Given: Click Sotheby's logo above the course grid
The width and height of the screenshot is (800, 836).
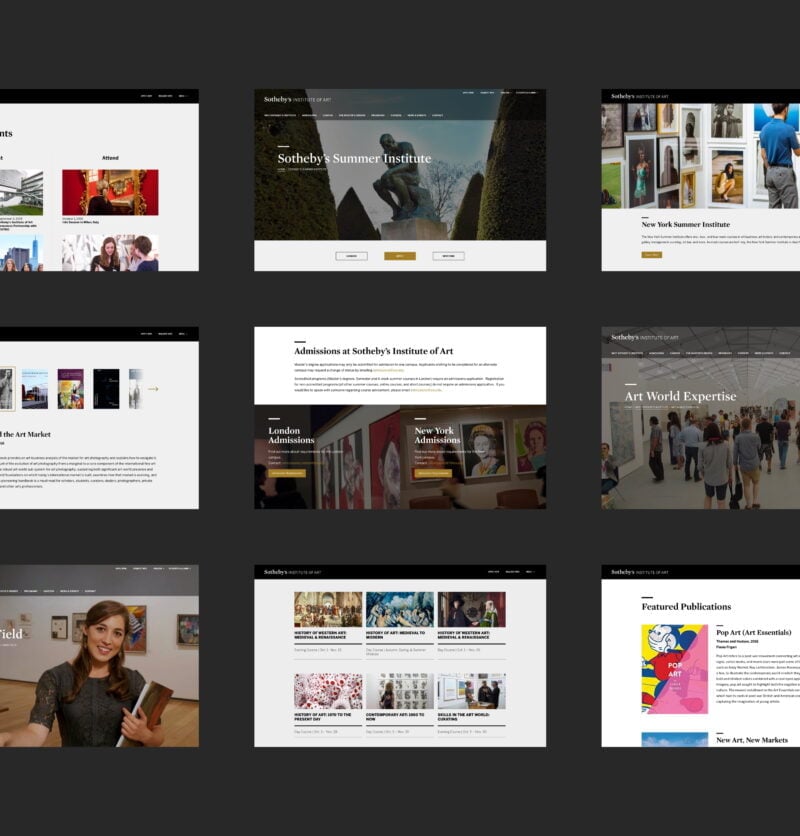Looking at the screenshot, I should (292, 572).
